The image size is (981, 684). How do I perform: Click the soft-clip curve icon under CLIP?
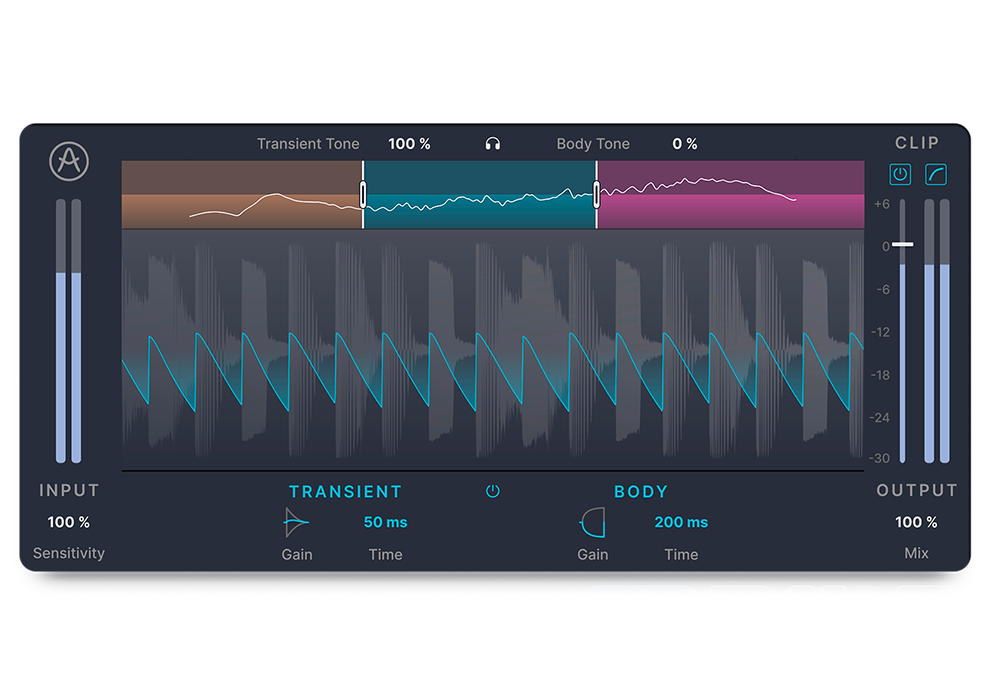[x=935, y=175]
